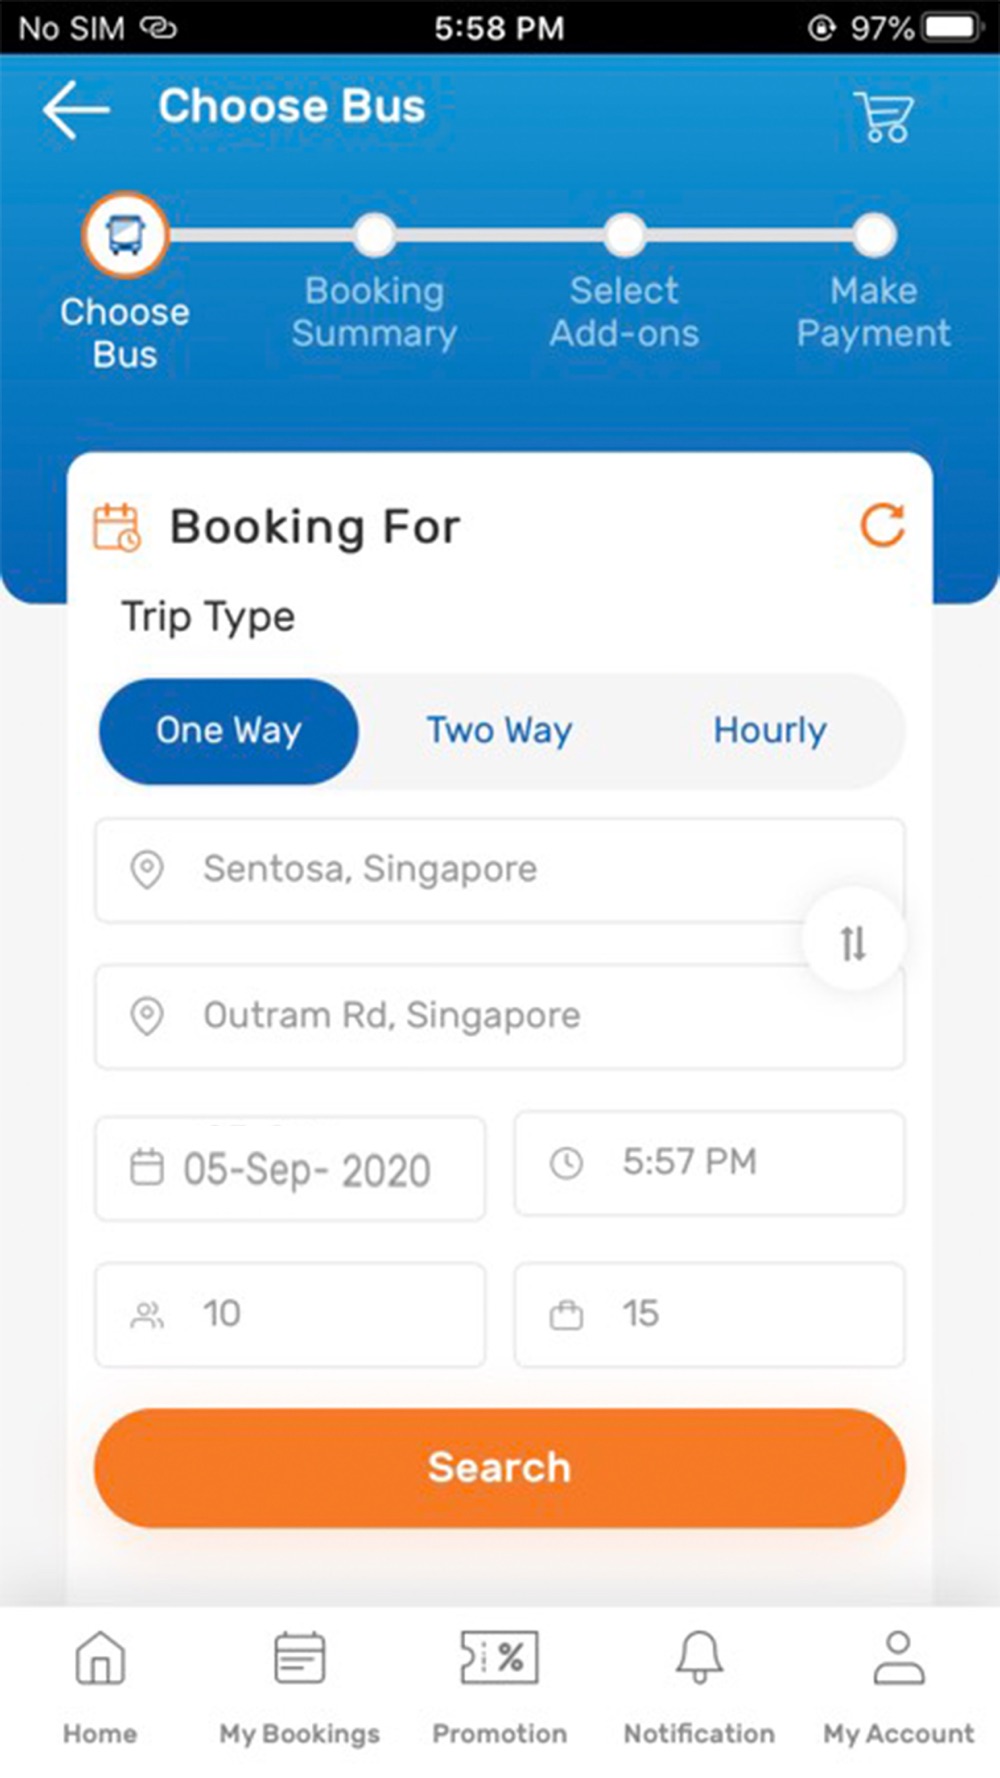Edit the Sentosa, Singapore pickup field

[x=450, y=869]
